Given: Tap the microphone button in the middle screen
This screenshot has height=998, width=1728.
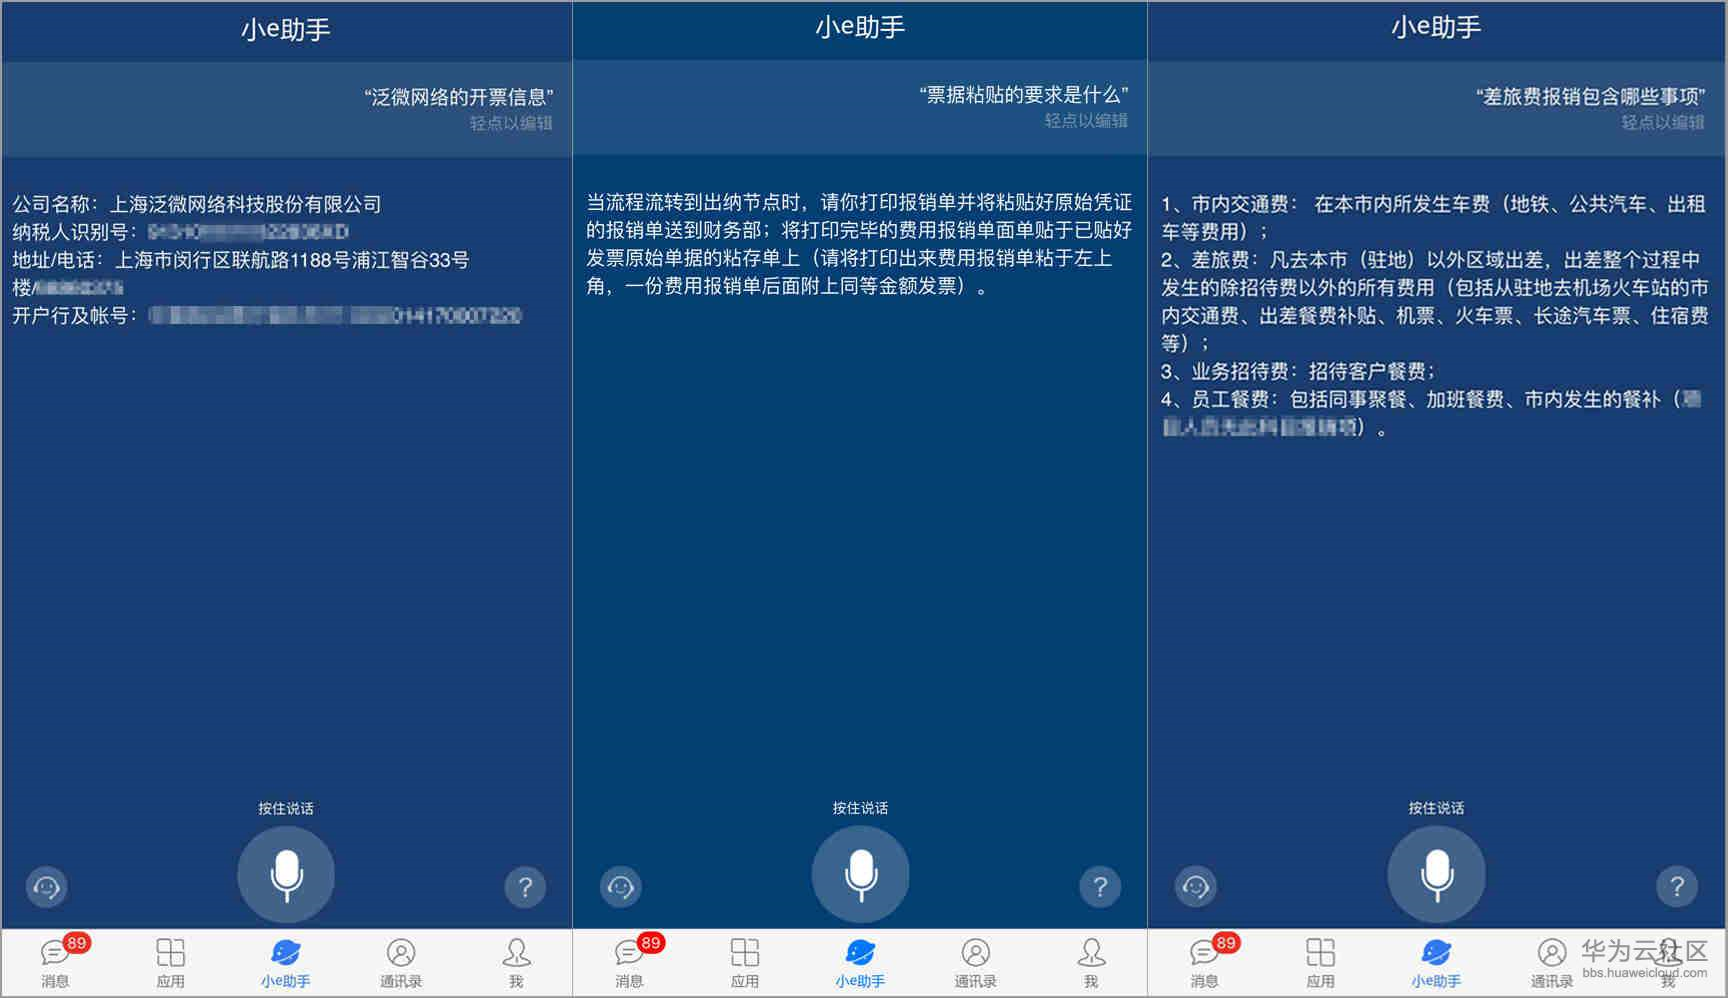Looking at the screenshot, I should tap(860, 874).
